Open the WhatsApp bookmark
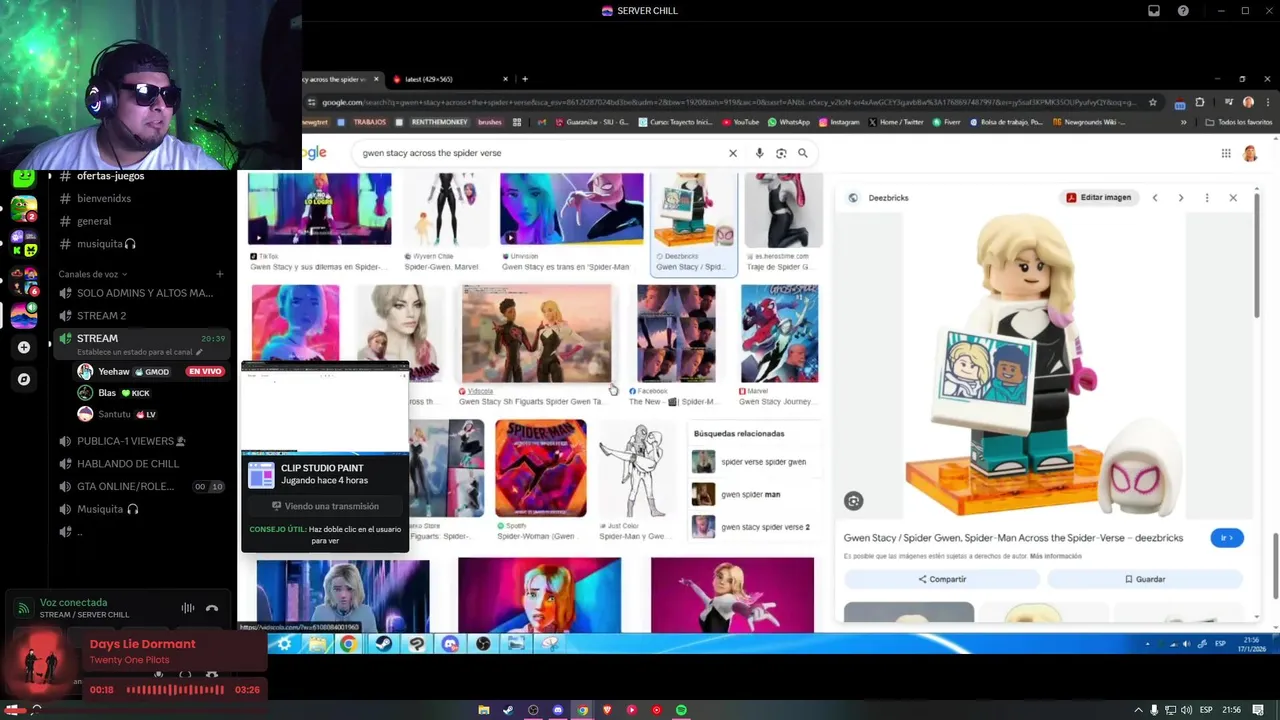The width and height of the screenshot is (1280, 720). (x=788, y=122)
